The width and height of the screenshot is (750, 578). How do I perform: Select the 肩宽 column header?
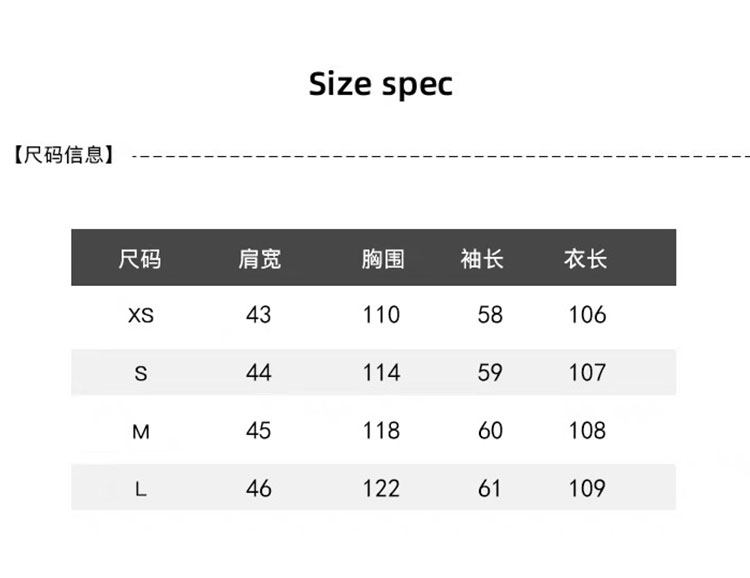259,259
